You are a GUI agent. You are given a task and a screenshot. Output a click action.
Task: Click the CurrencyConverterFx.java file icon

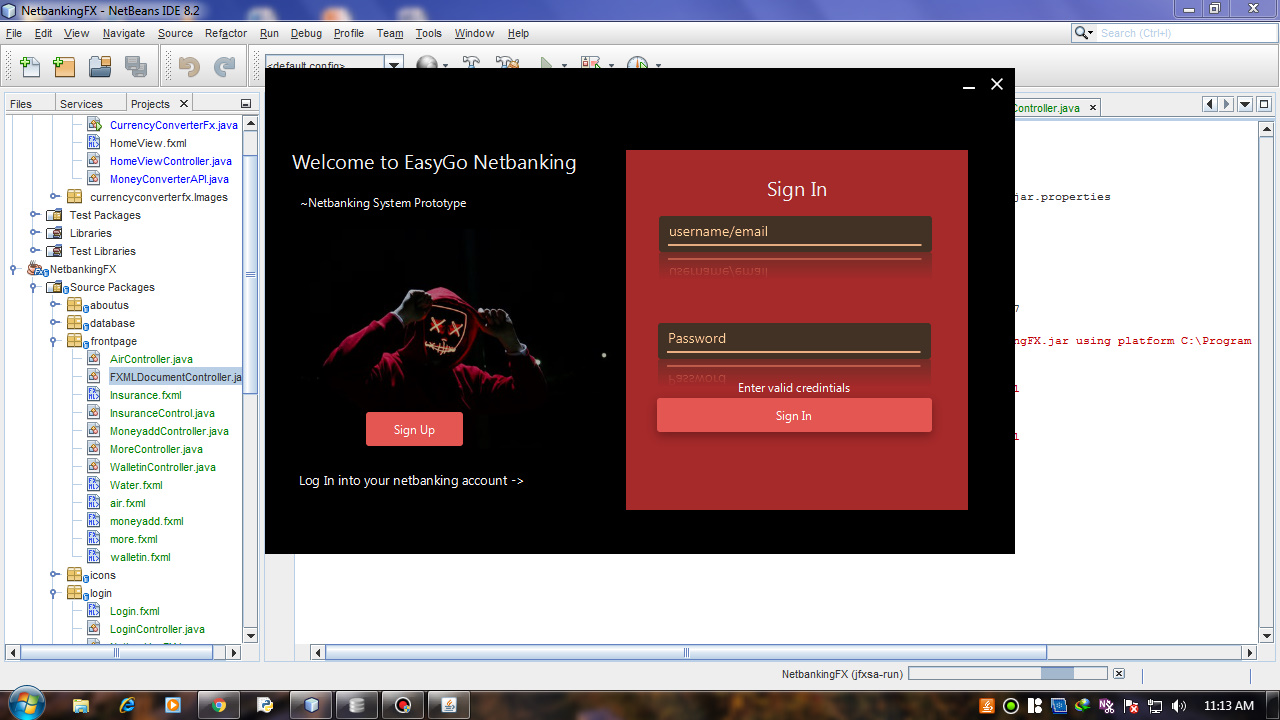(94, 125)
